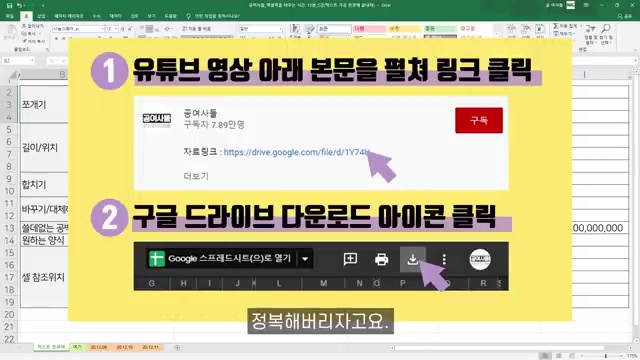
Task: Open the number format dropdown
Action: point(280,29)
